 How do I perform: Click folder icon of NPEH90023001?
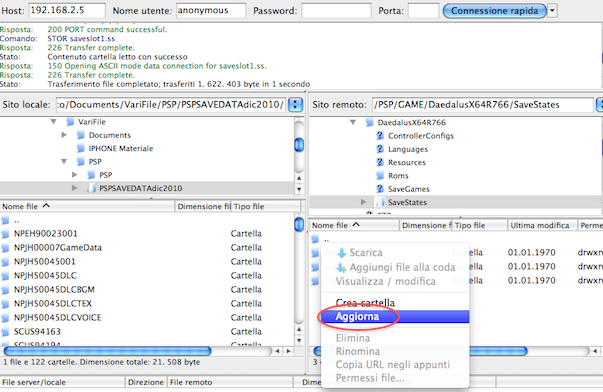coord(5,234)
